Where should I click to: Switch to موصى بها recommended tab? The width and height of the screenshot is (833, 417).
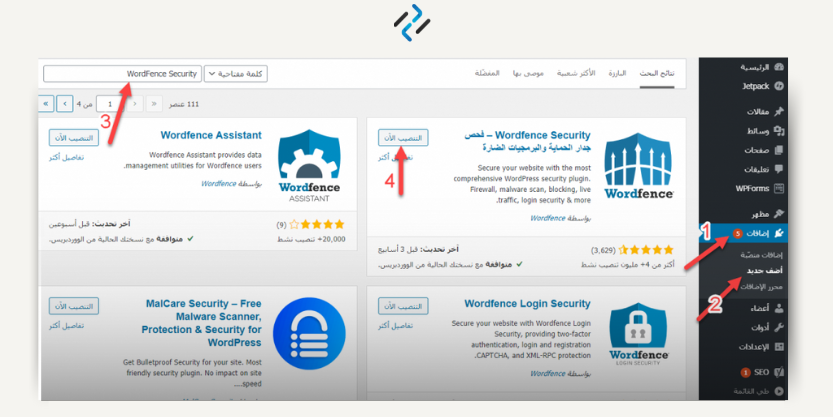point(528,73)
